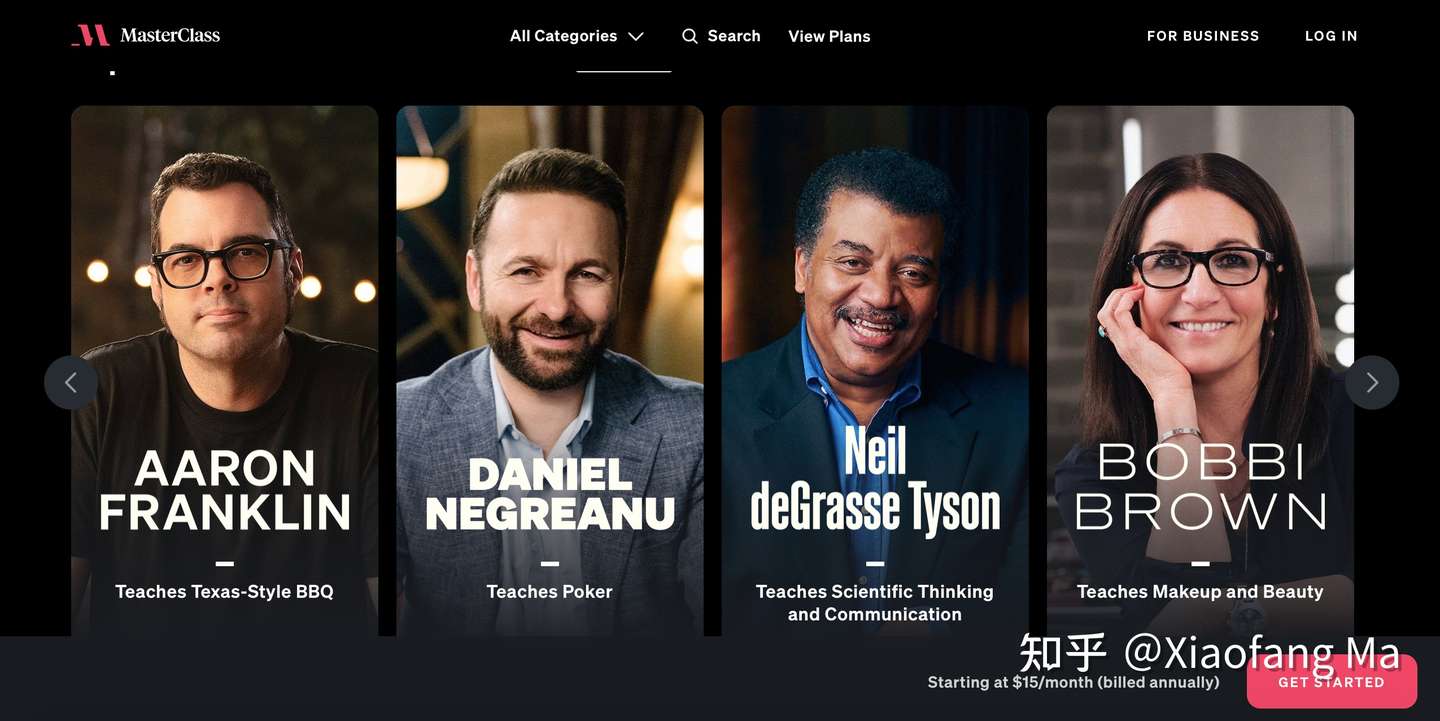Go to For Business page
Image resolution: width=1440 pixels, height=721 pixels.
click(x=1203, y=36)
